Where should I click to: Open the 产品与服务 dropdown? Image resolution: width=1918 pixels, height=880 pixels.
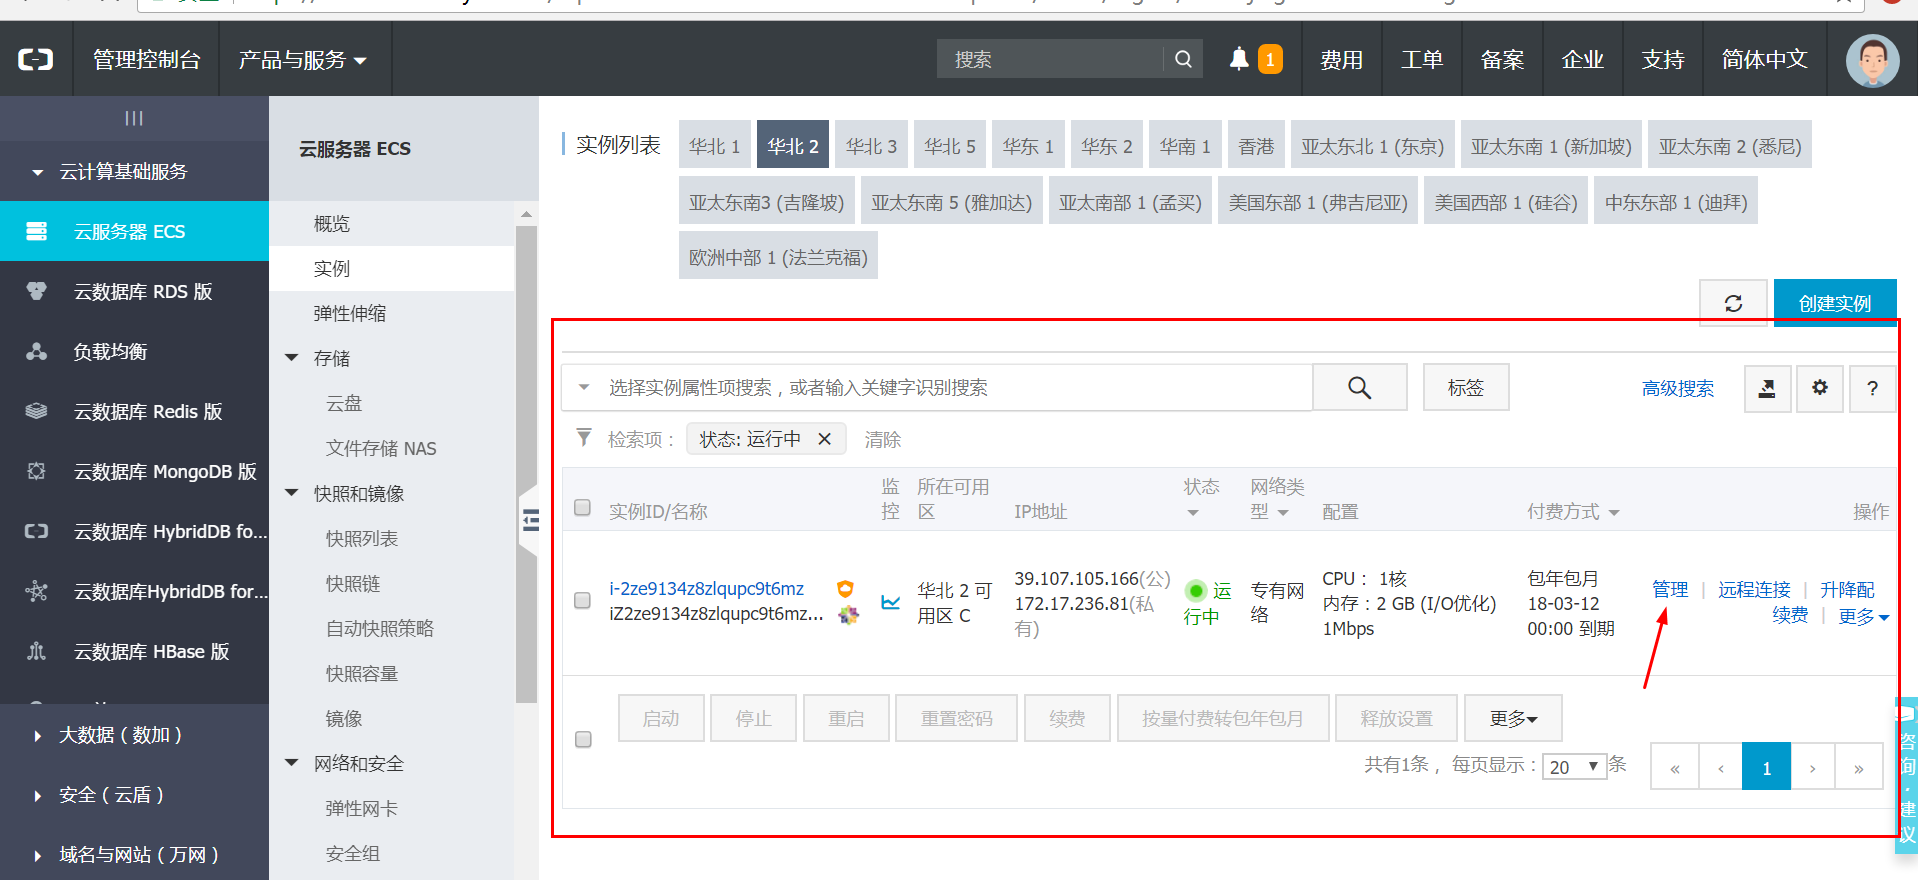click(x=303, y=60)
